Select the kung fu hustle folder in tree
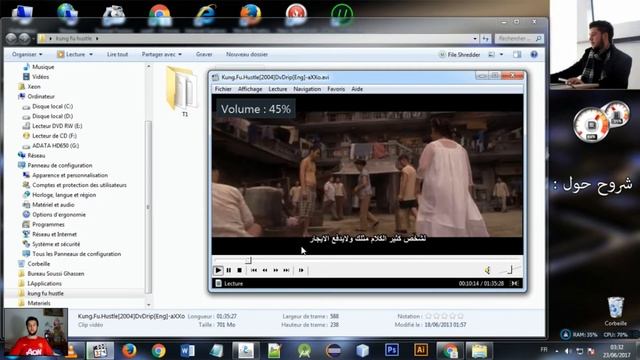640x360 pixels. click(x=45, y=293)
